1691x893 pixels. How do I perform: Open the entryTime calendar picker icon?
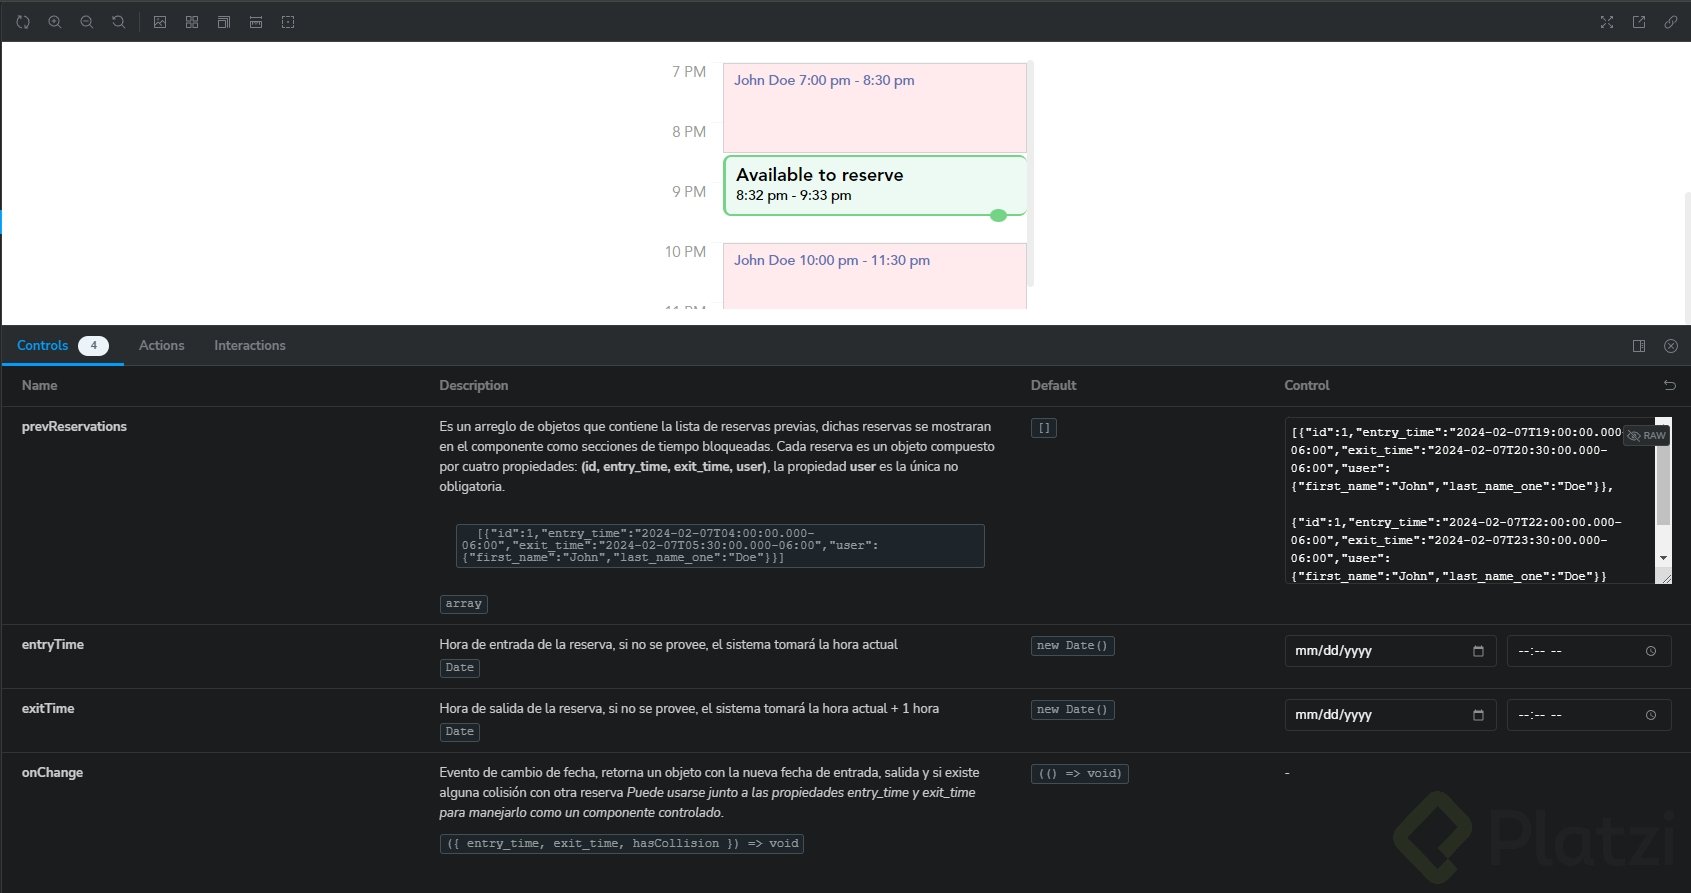[1478, 651]
